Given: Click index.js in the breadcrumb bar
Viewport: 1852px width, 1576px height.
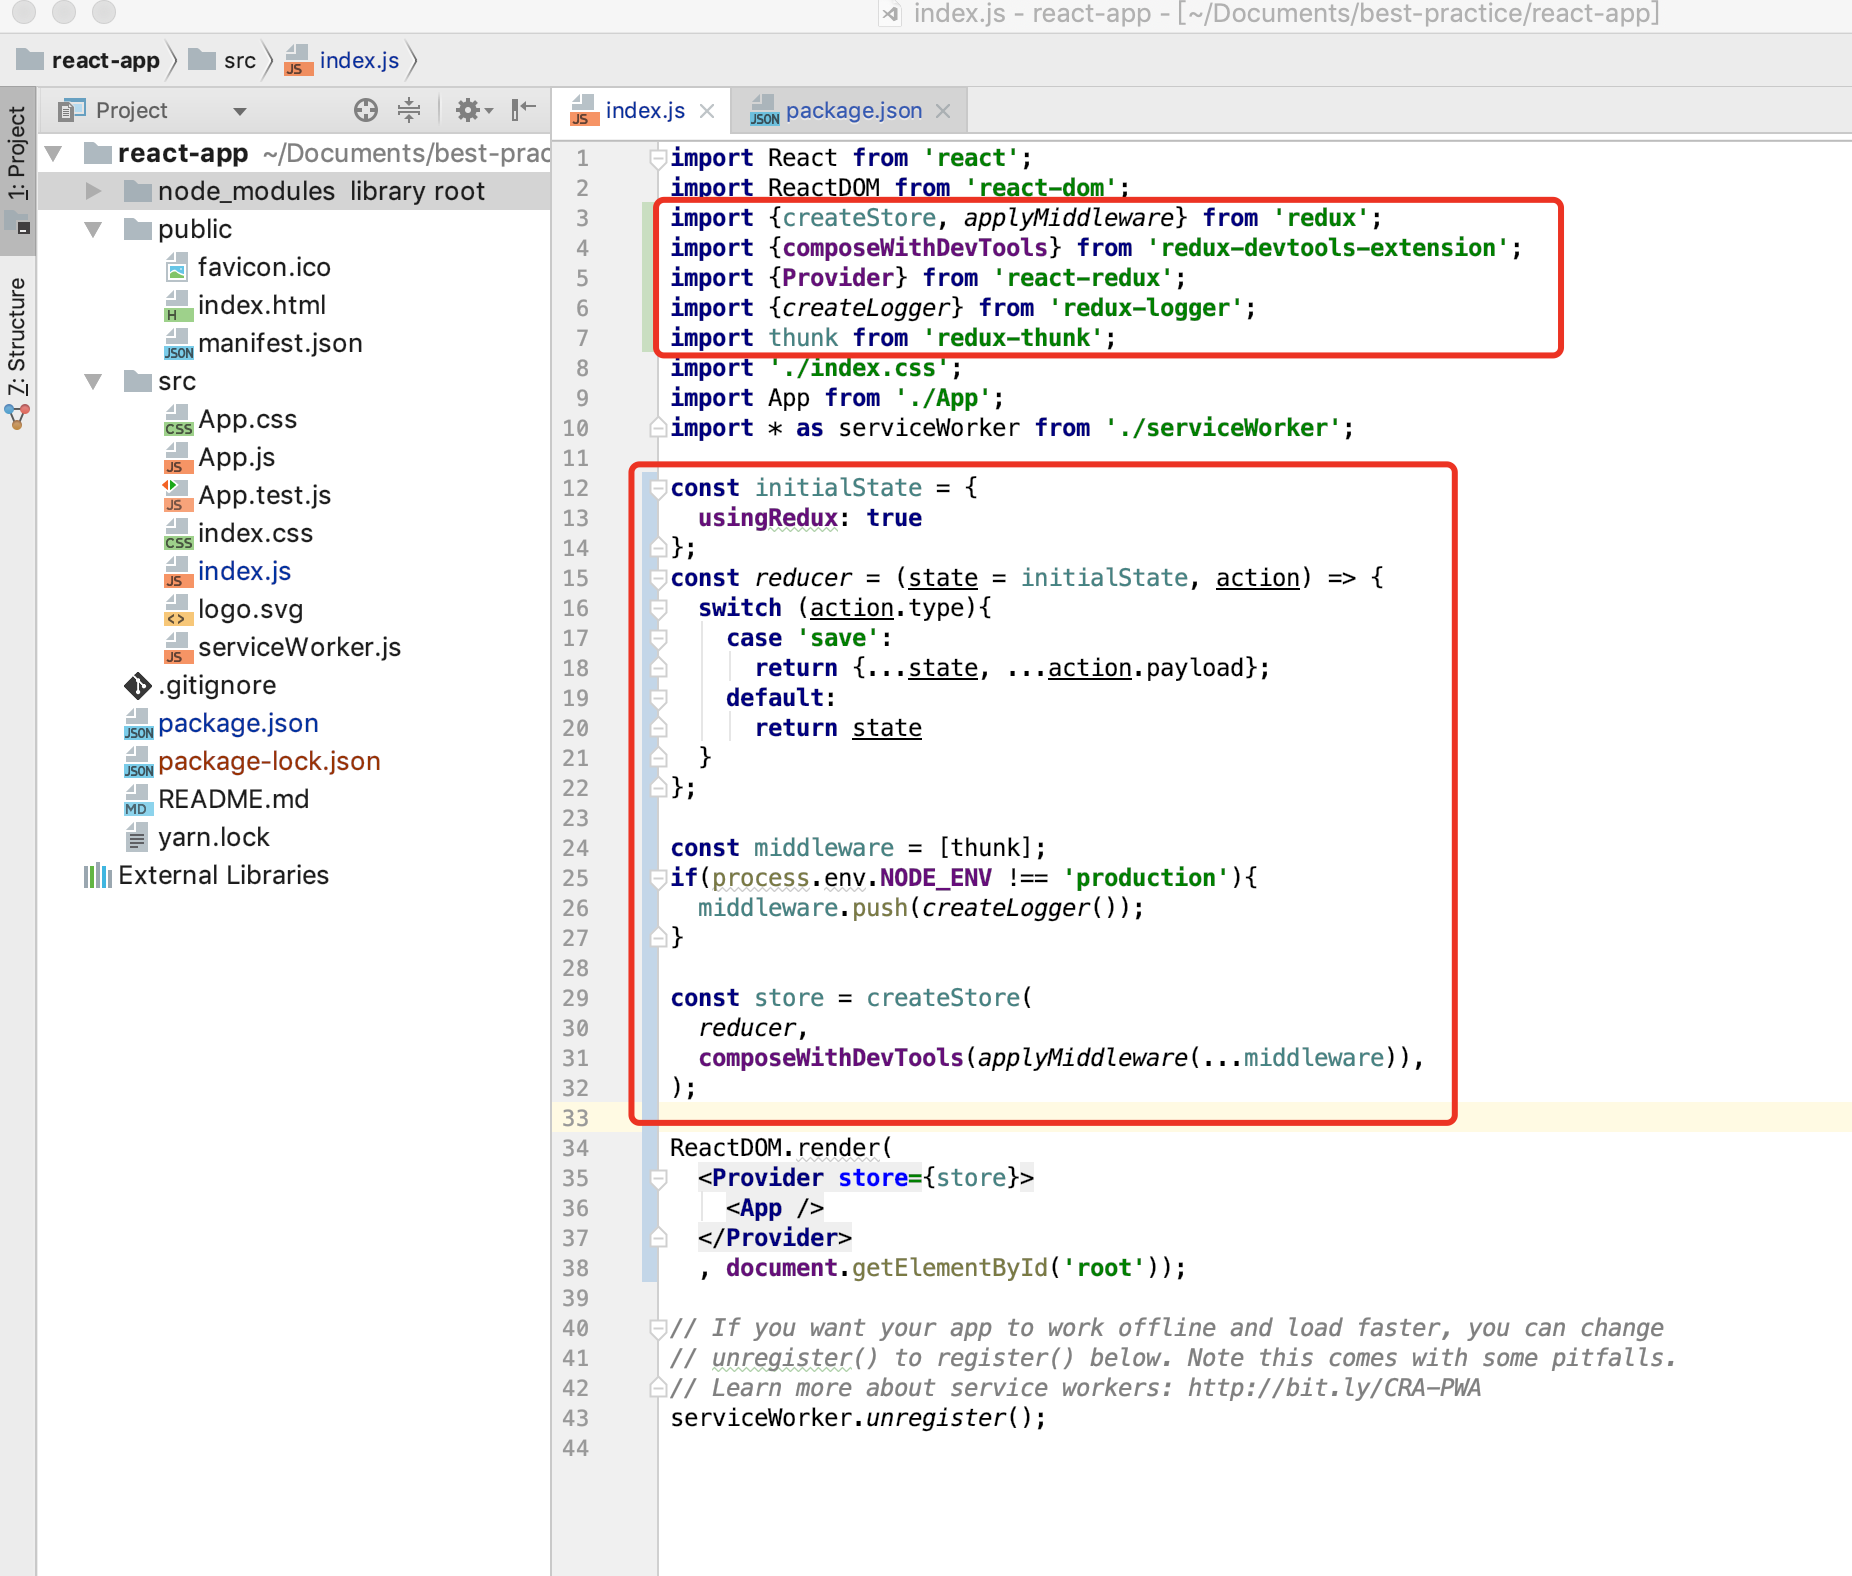Looking at the screenshot, I should coord(359,60).
